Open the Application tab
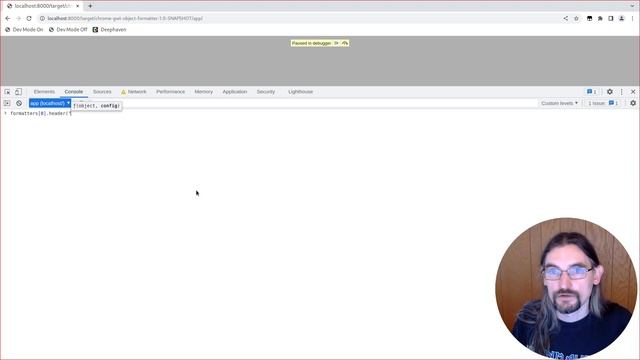The width and height of the screenshot is (640, 360). click(x=235, y=92)
